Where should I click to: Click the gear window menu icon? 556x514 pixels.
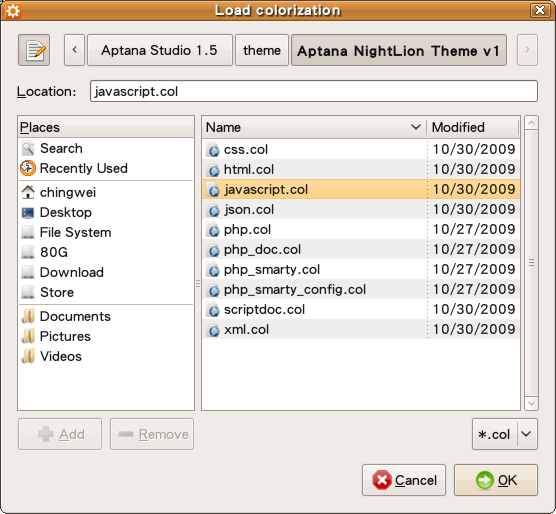pyautogui.click(x=13, y=11)
